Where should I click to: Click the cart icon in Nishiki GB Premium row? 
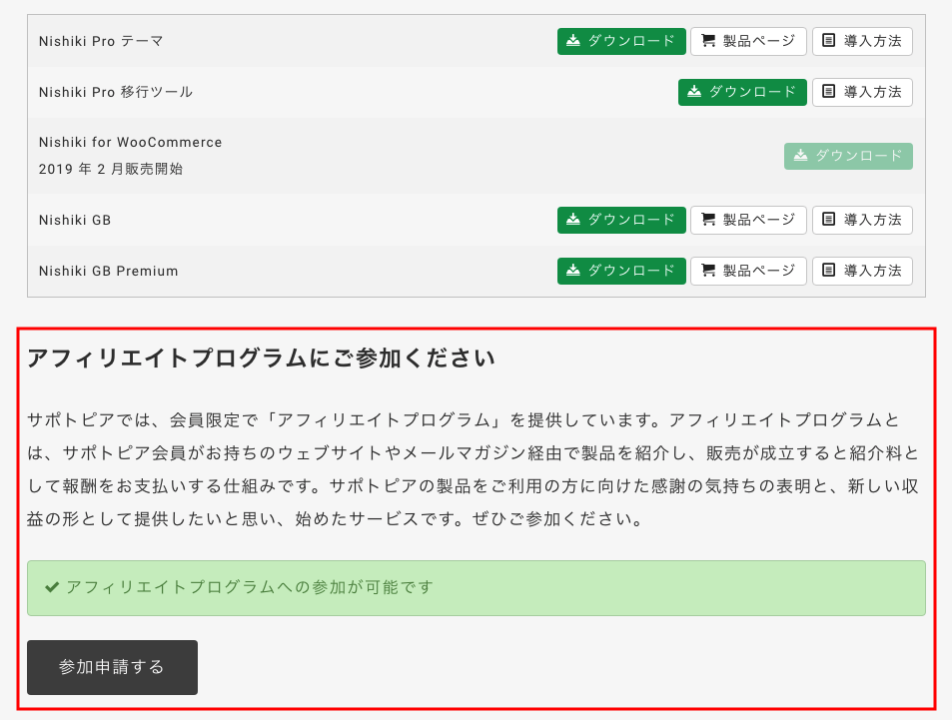(x=708, y=270)
